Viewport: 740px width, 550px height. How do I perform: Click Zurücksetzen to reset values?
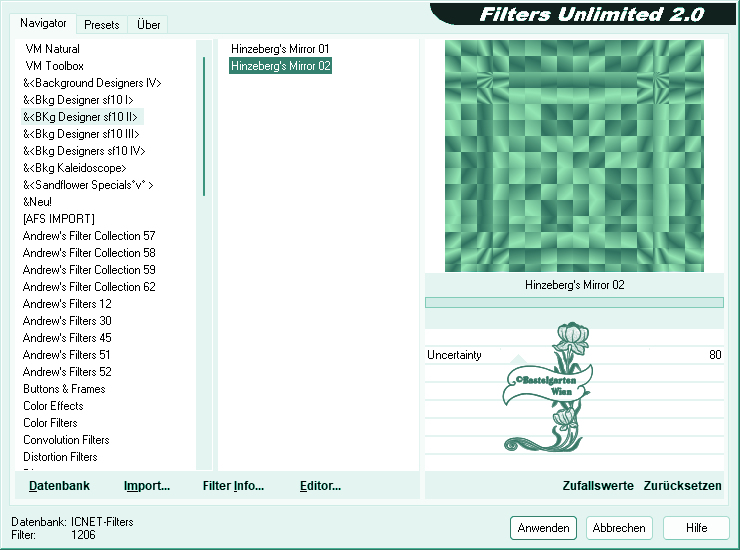[x=682, y=486]
